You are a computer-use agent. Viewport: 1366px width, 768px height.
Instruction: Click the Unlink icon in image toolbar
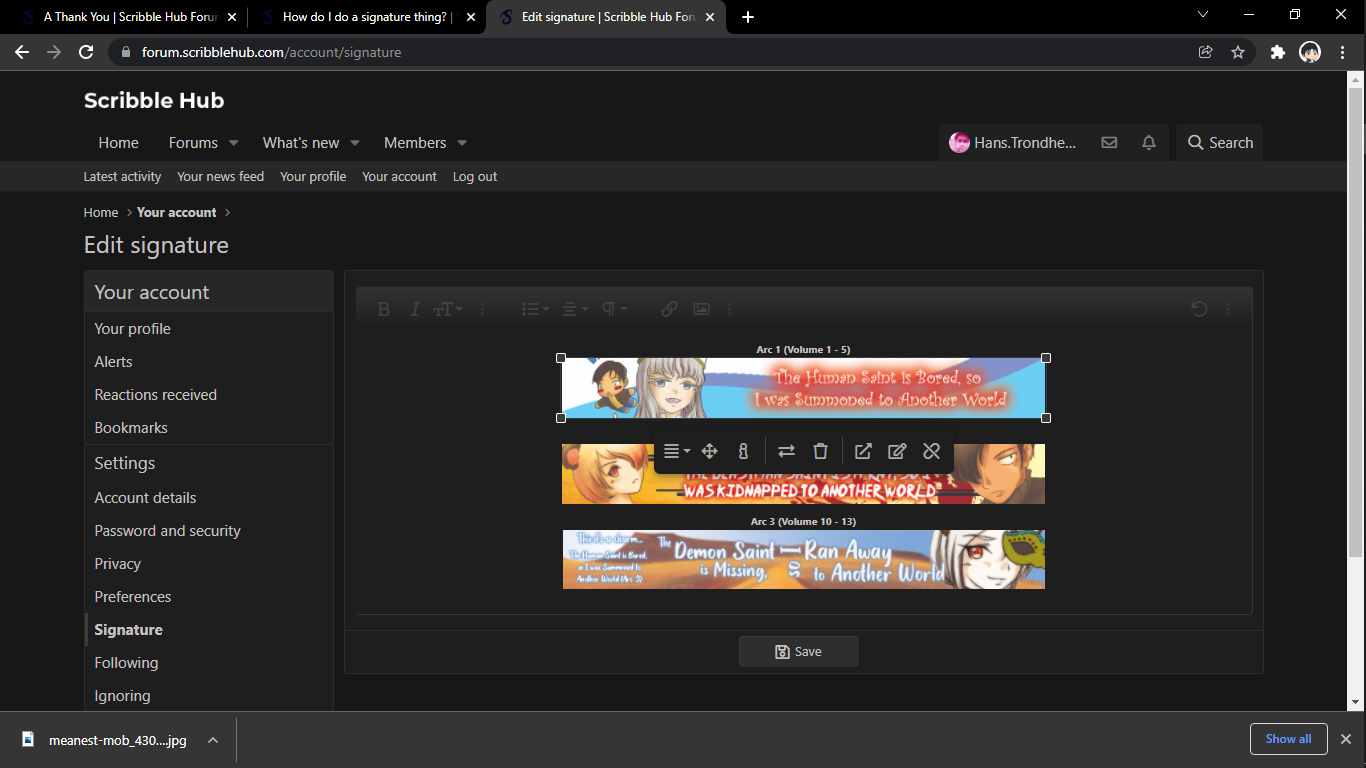[931, 452]
